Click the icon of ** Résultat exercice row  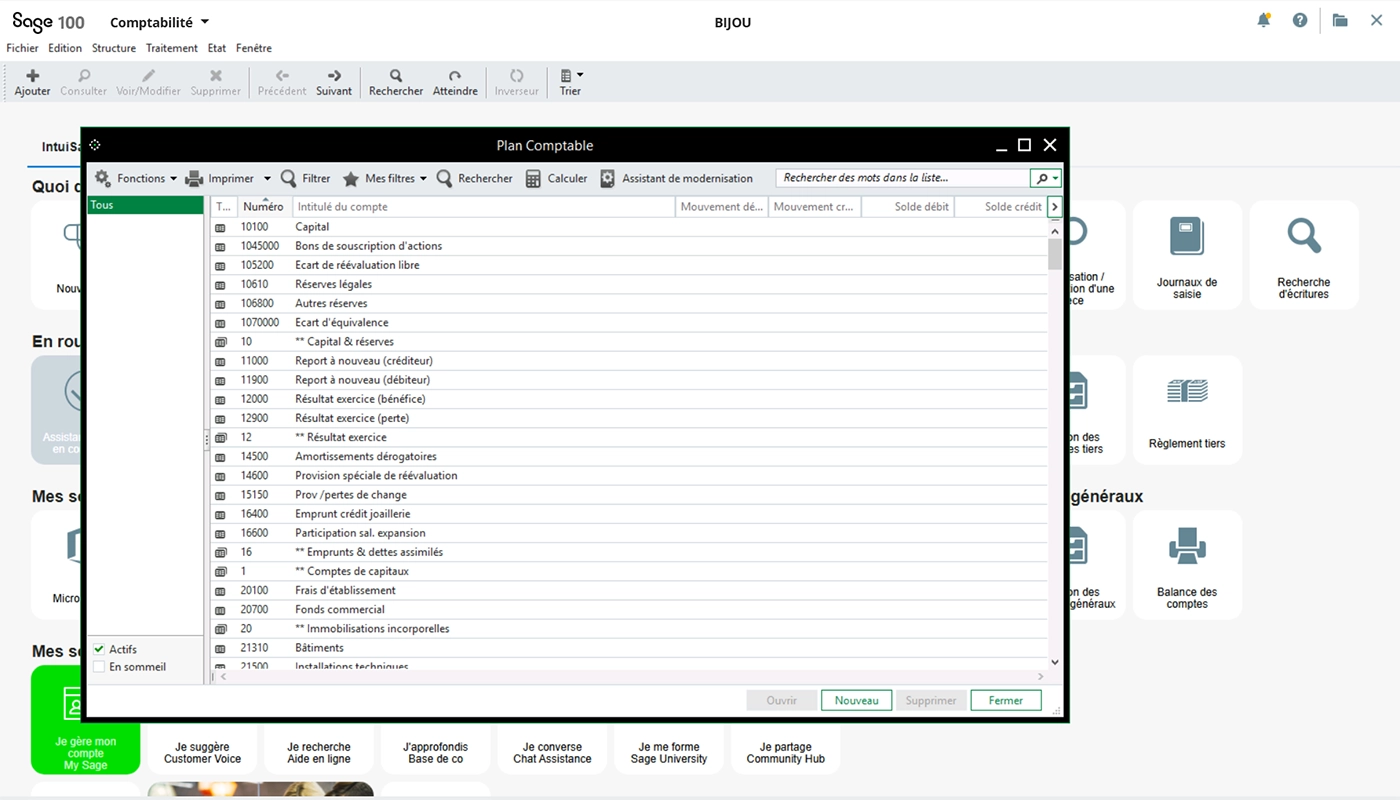[221, 437]
